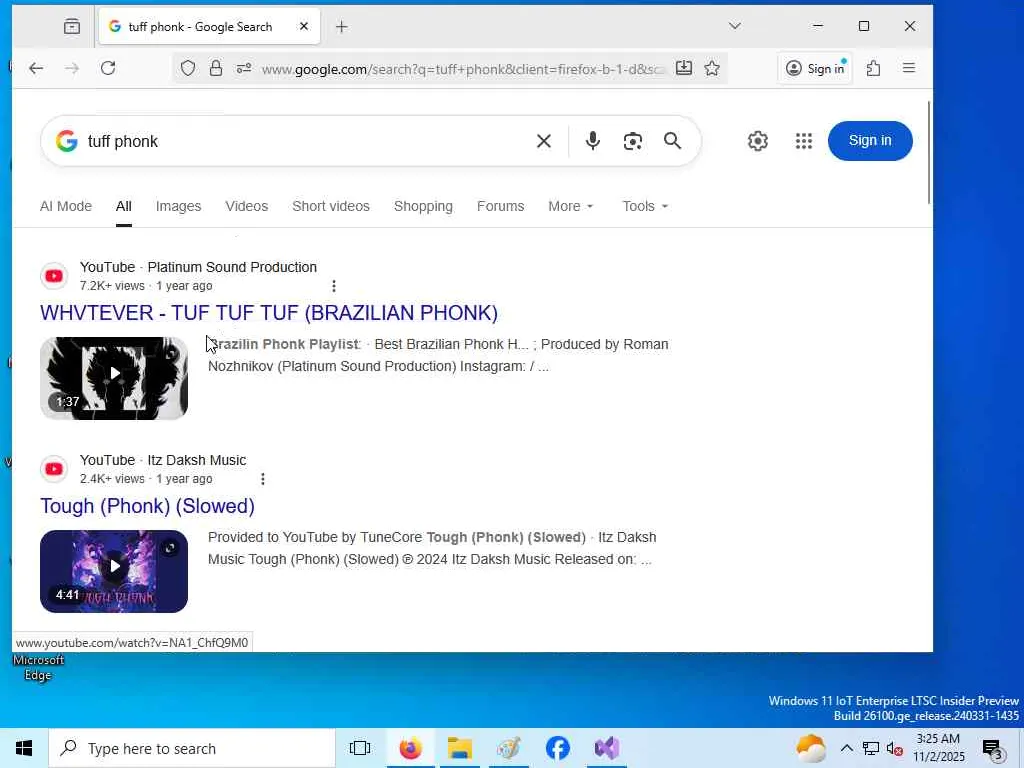This screenshot has height=768, width=1024.
Task: Select the All results tab
Action: 123,206
